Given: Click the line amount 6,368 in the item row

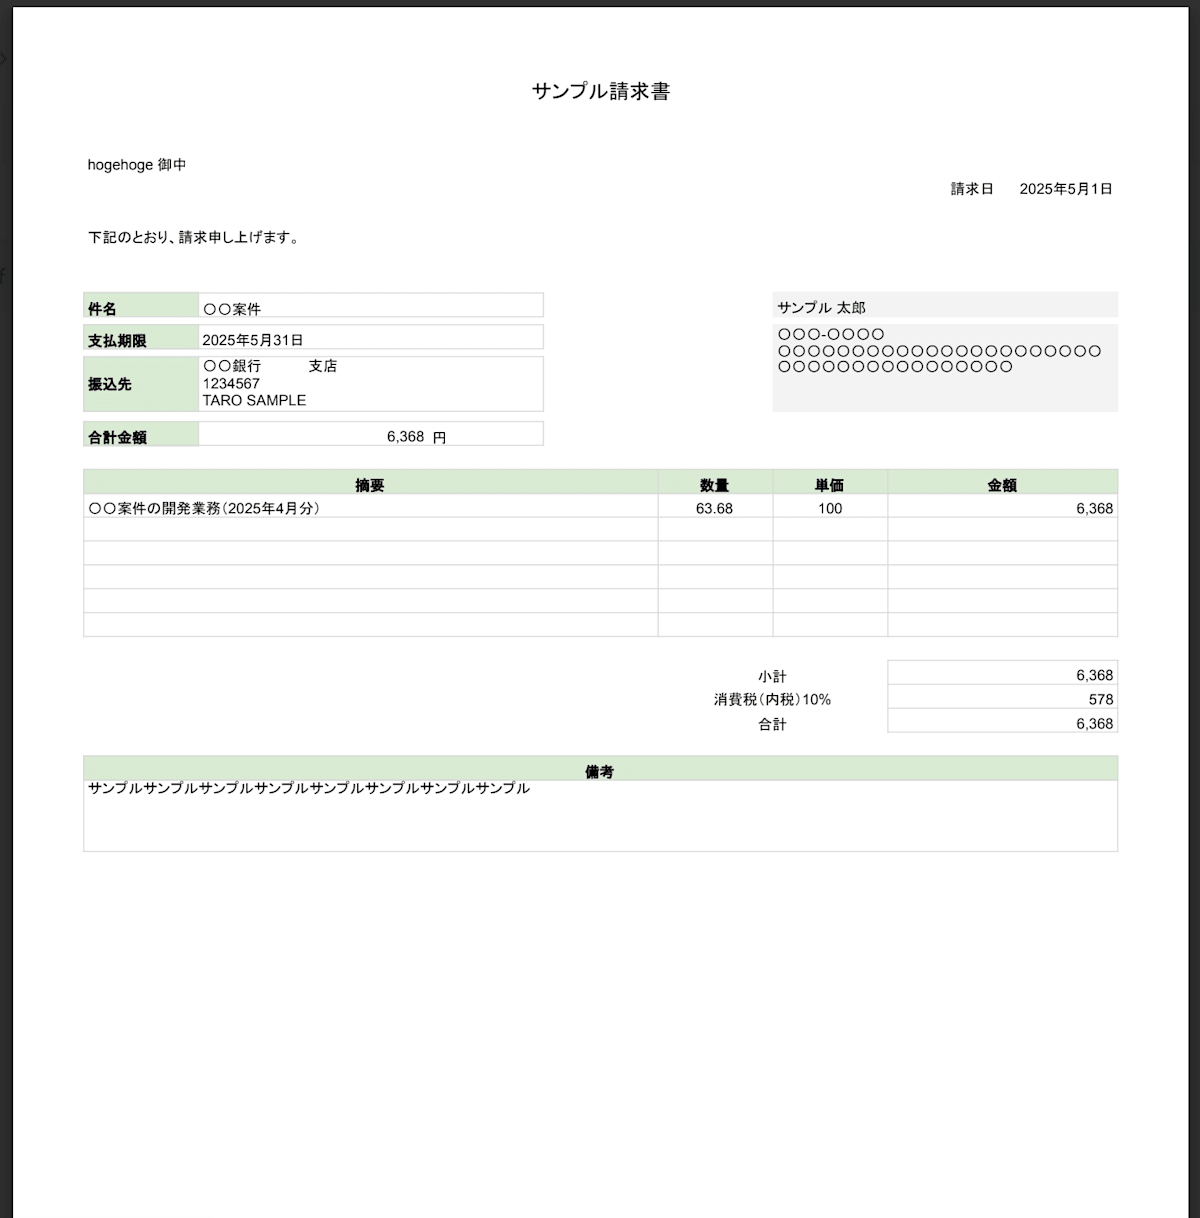Looking at the screenshot, I should 1094,508.
